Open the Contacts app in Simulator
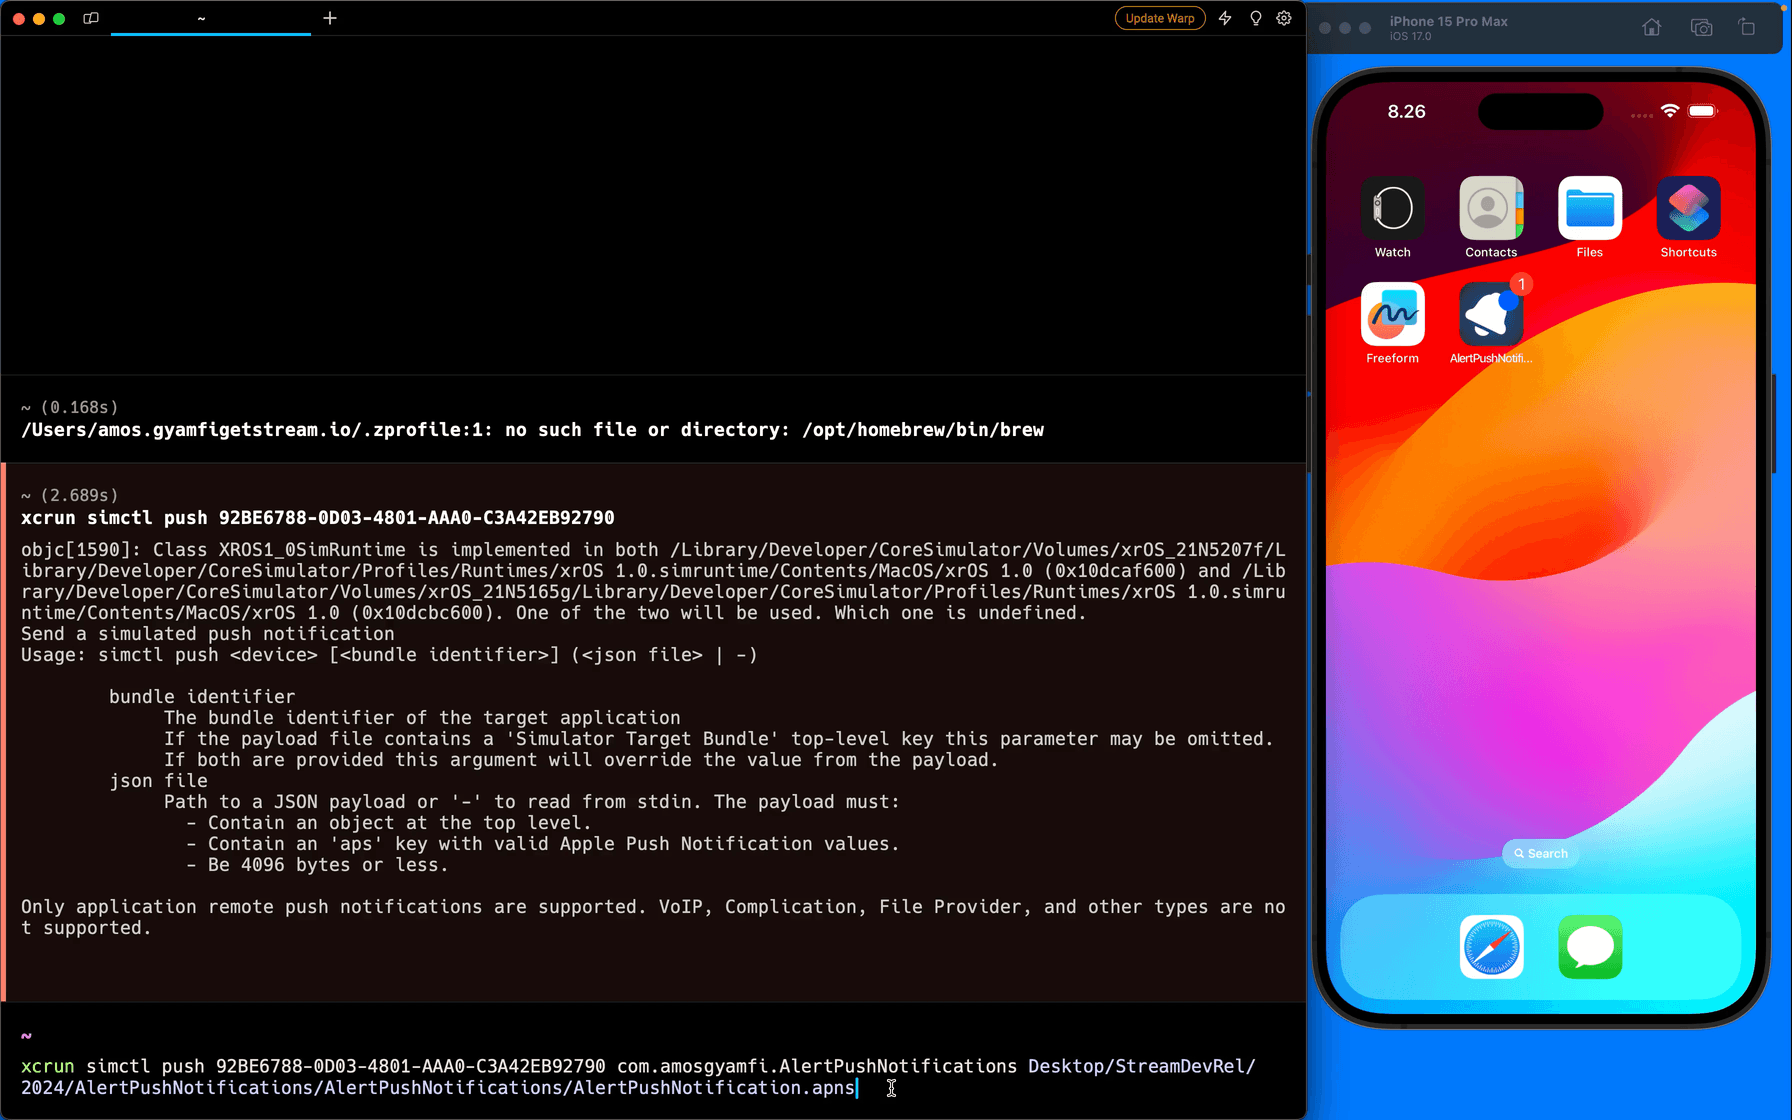 pyautogui.click(x=1491, y=208)
